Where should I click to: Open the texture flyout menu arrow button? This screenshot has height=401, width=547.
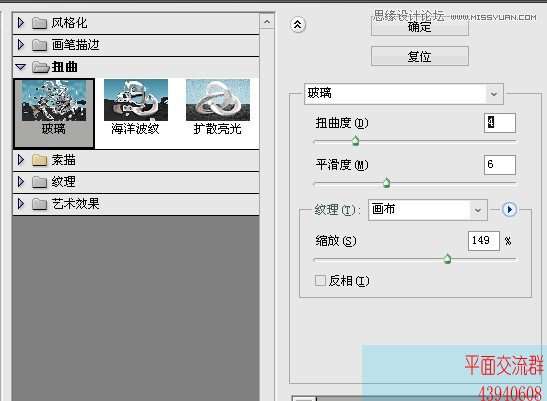coord(509,210)
